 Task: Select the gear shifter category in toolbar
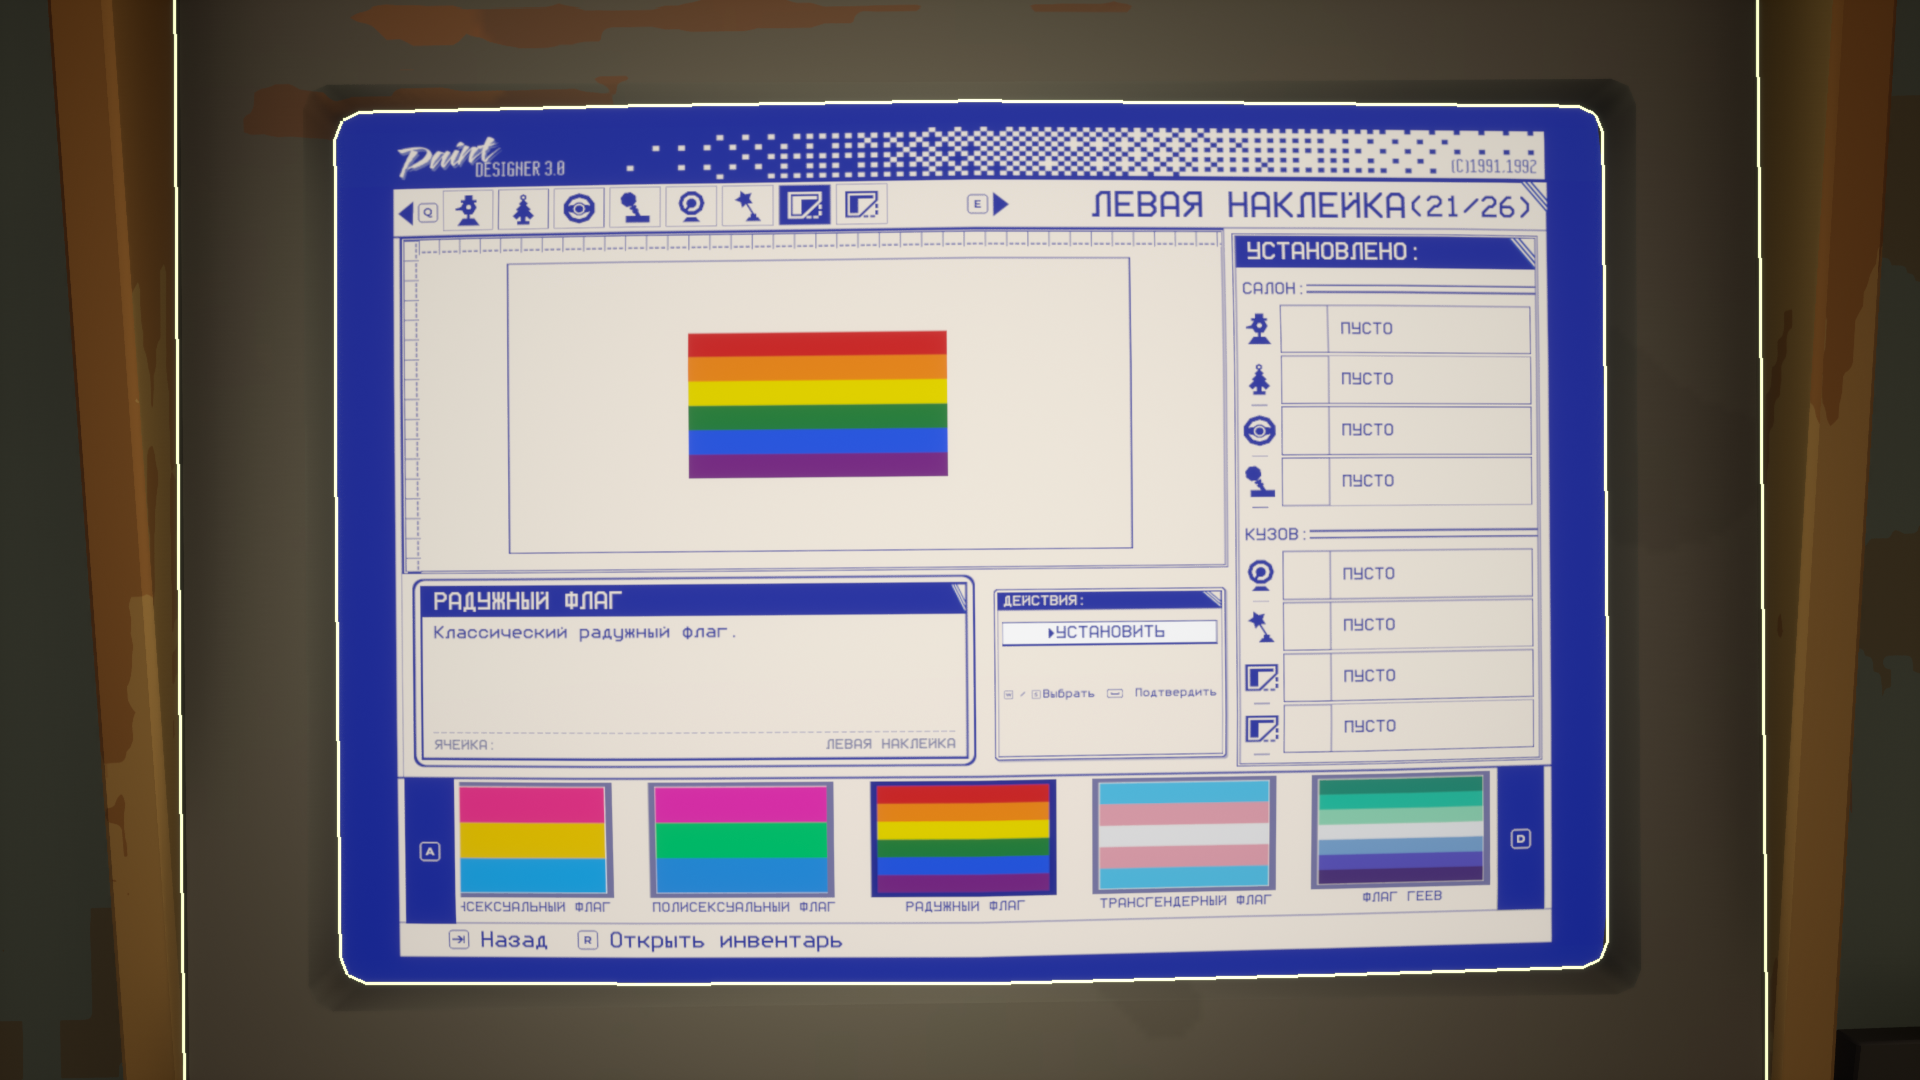click(635, 208)
